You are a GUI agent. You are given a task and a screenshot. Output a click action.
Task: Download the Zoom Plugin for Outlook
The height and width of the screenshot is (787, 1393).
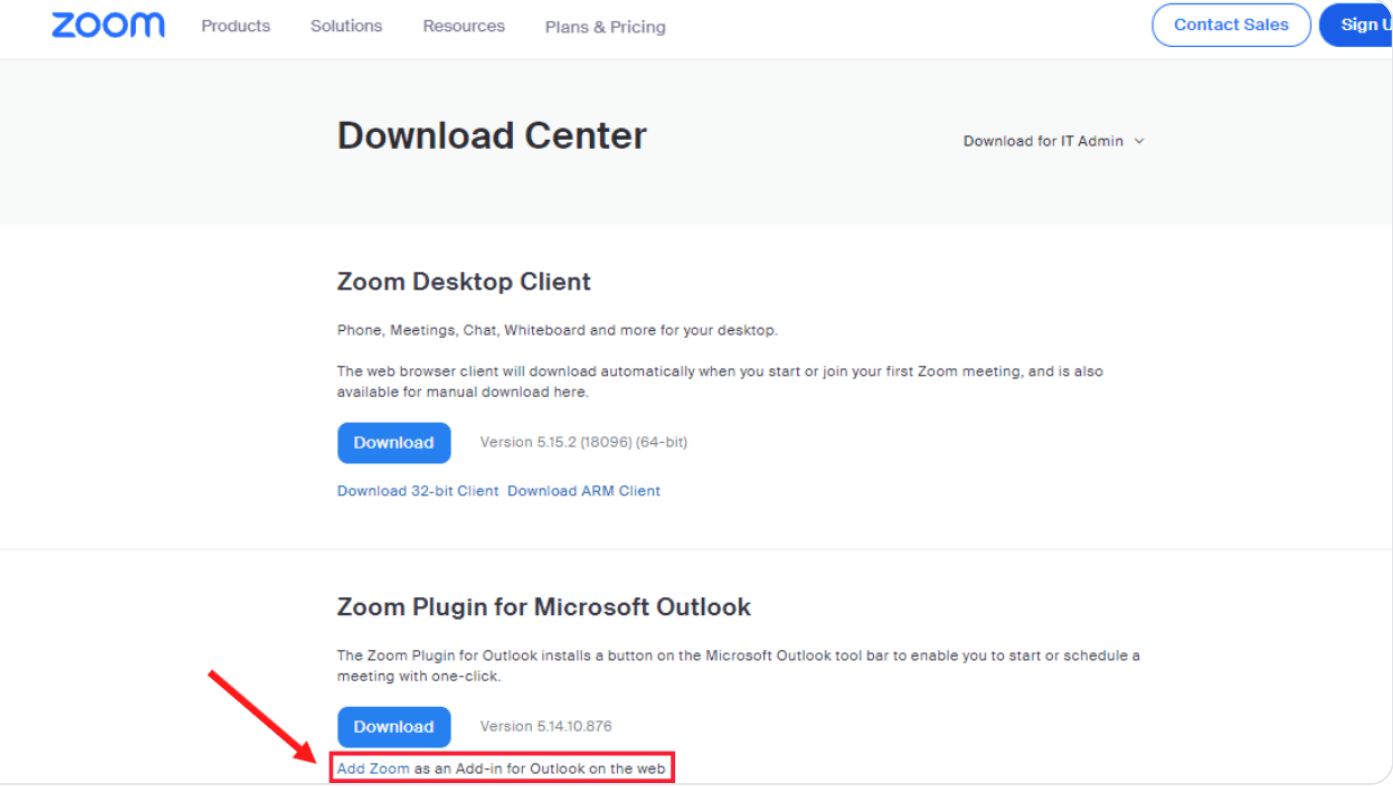coord(393,727)
